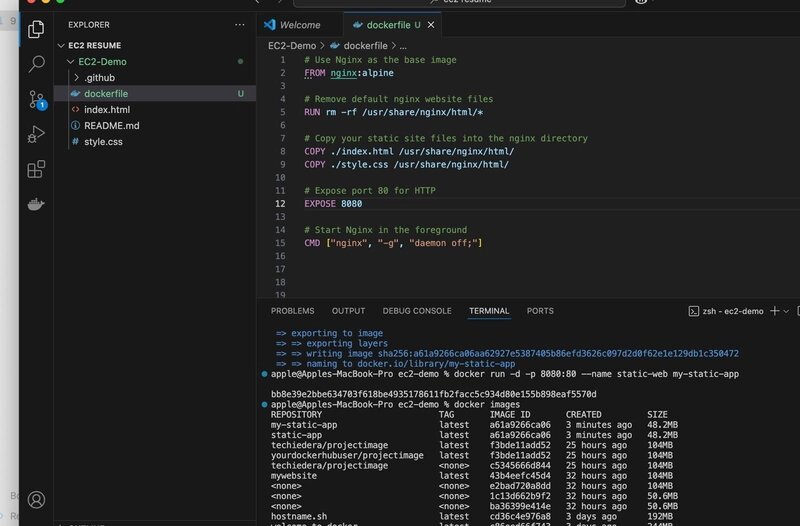The image size is (800, 526).
Task: Click the EXPLORER panel title
Action: [89, 24]
